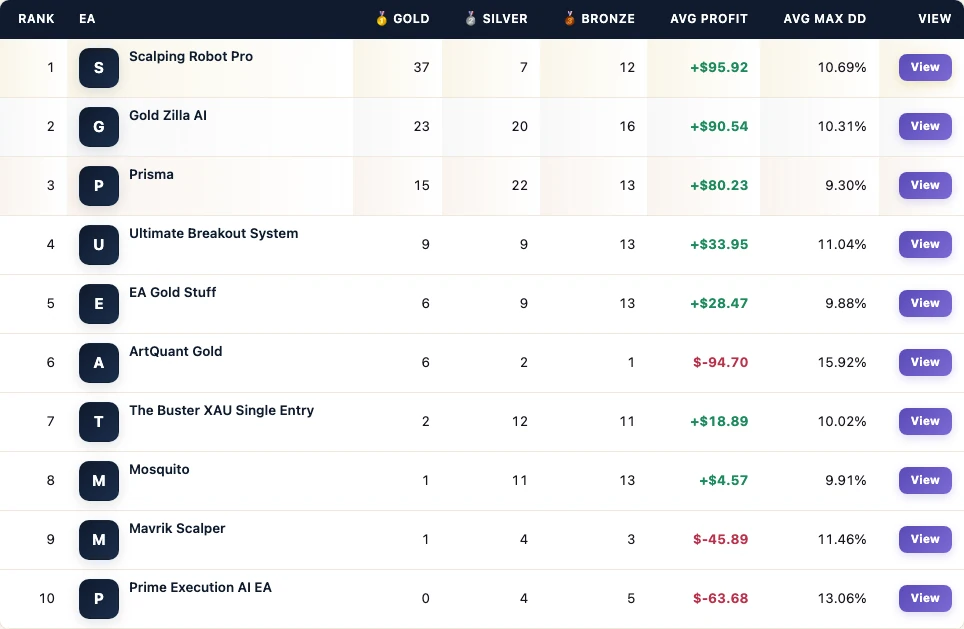The height and width of the screenshot is (629, 964).
Task: Open View for EA Gold Stuff
Action: click(925, 303)
